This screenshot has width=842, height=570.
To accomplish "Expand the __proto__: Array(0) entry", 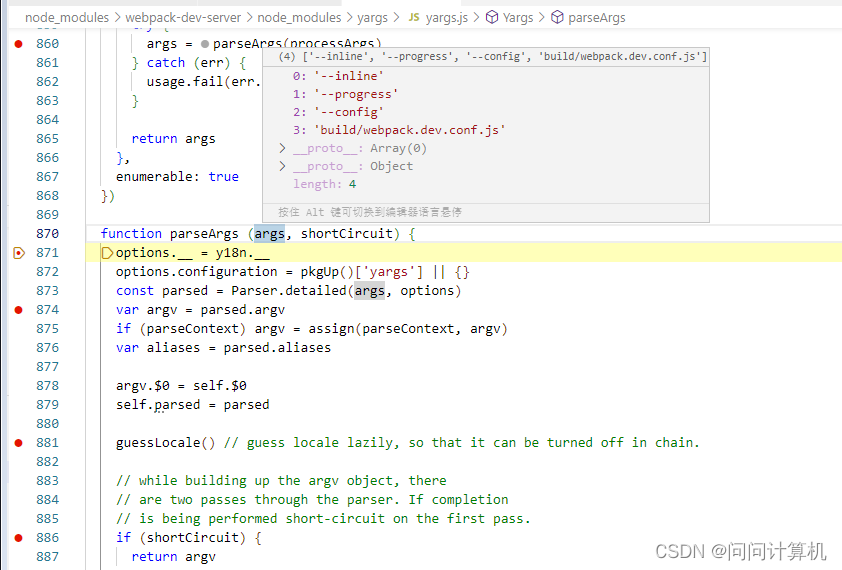I will [x=282, y=148].
